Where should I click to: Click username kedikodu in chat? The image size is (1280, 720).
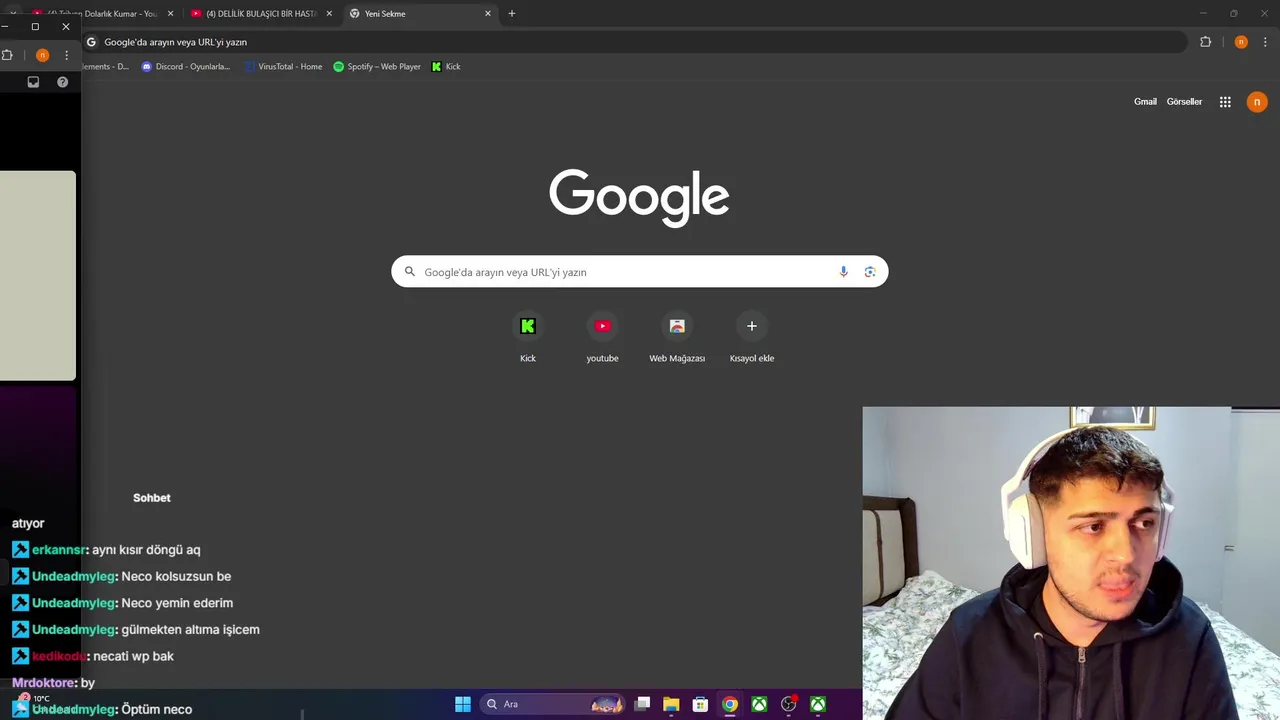pos(59,656)
